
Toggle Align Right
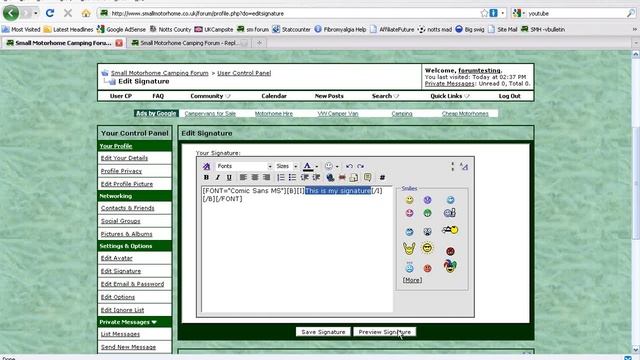tap(267, 177)
